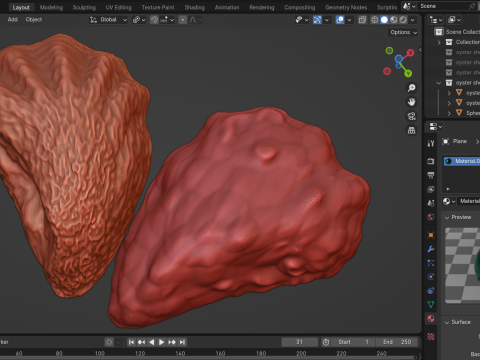
Task: Expand the Sphere object in outliner
Action: click(x=449, y=113)
